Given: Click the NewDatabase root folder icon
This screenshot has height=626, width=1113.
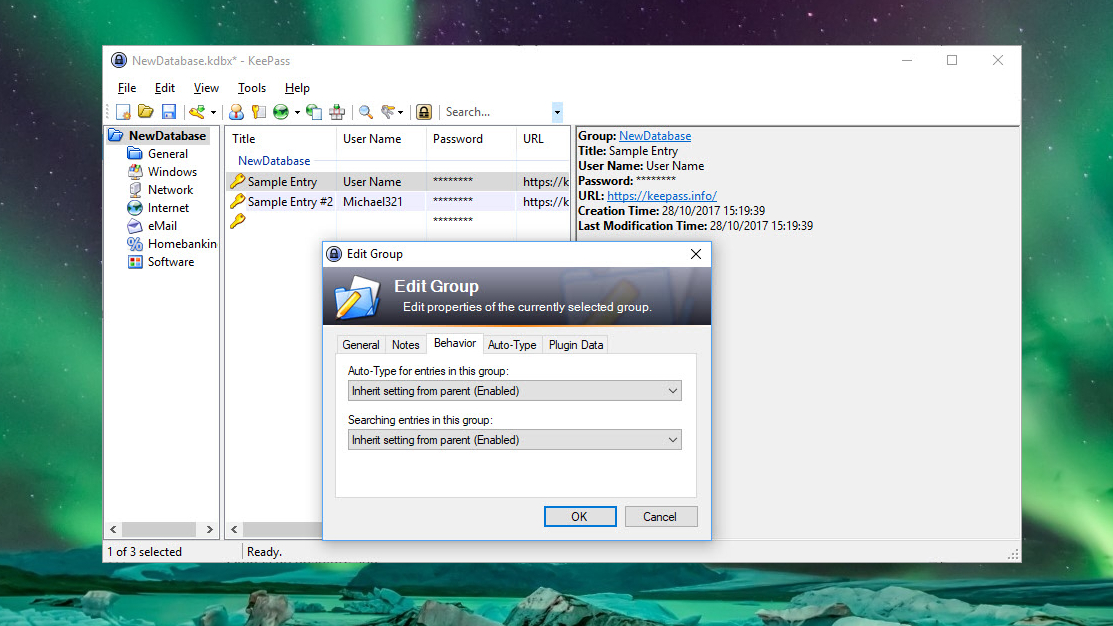Looking at the screenshot, I should 116,135.
